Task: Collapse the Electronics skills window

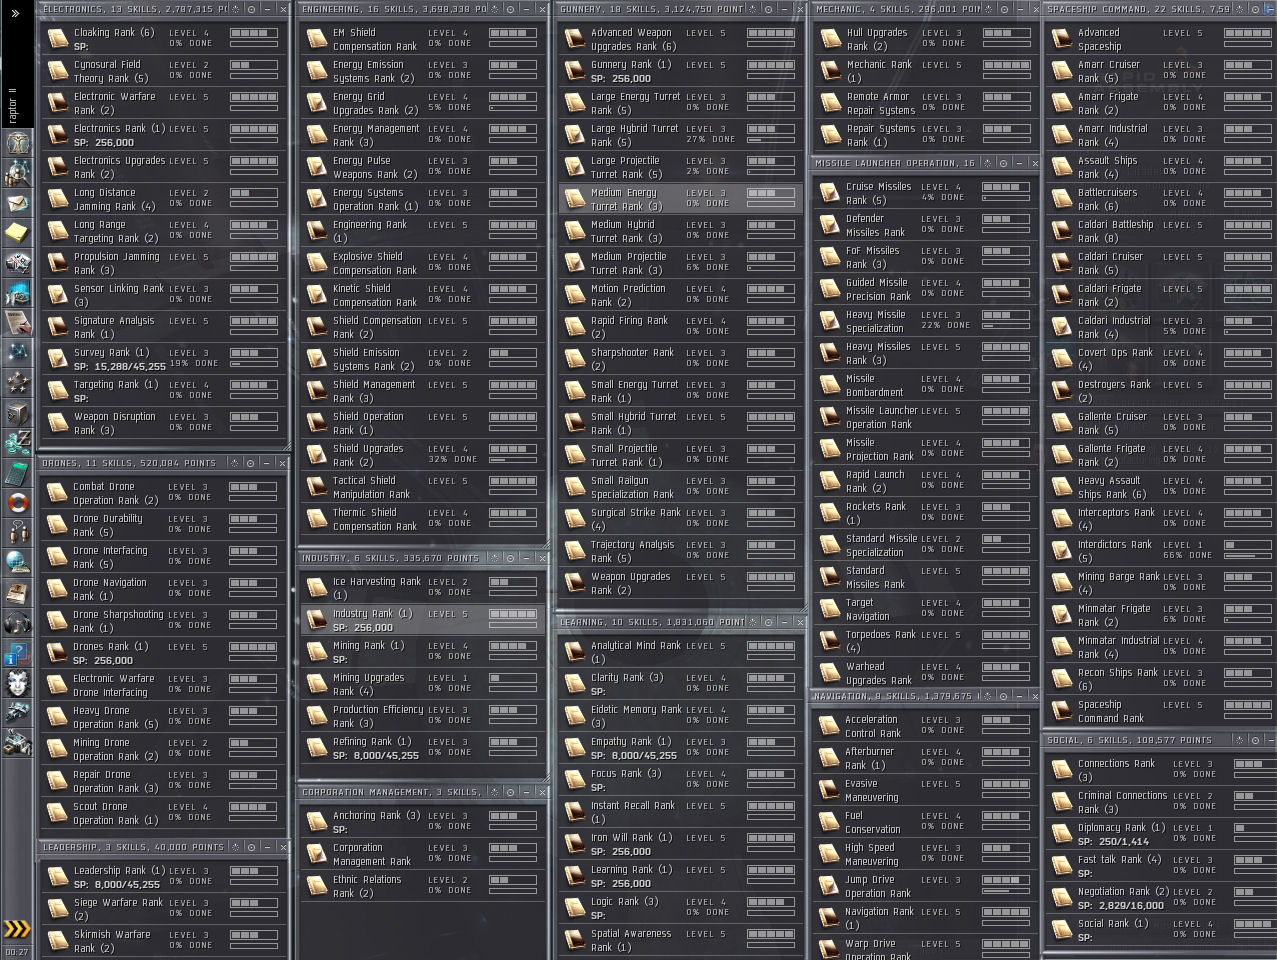Action: (267, 9)
